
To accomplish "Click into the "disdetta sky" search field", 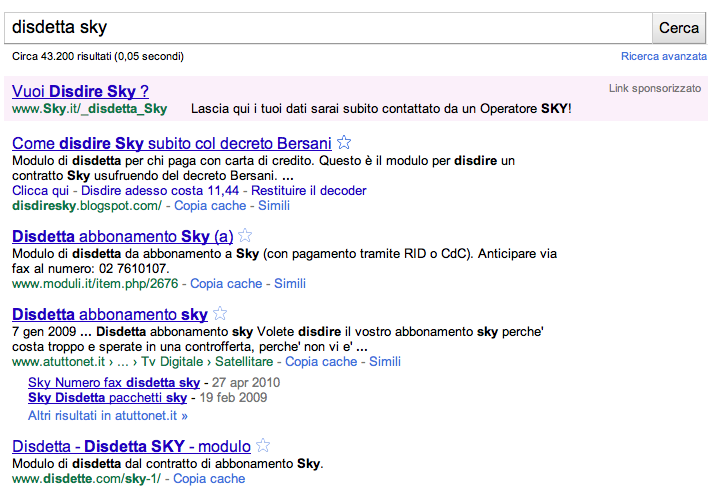I will pyautogui.click(x=328, y=28).
